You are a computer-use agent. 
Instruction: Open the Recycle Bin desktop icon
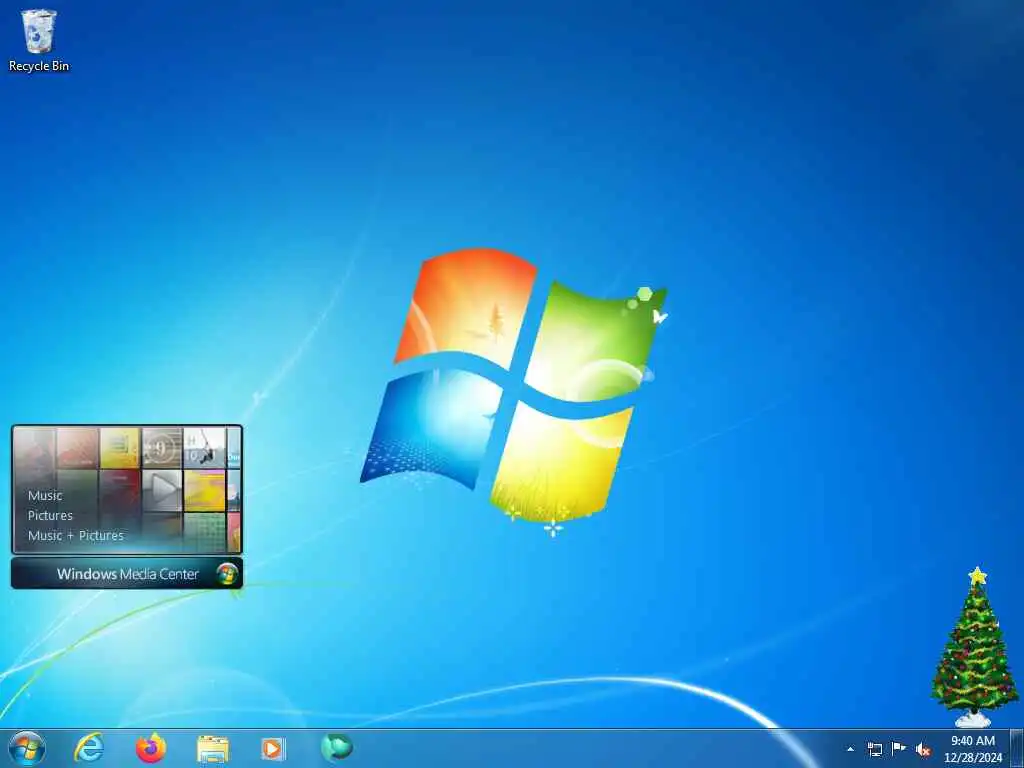[39, 39]
